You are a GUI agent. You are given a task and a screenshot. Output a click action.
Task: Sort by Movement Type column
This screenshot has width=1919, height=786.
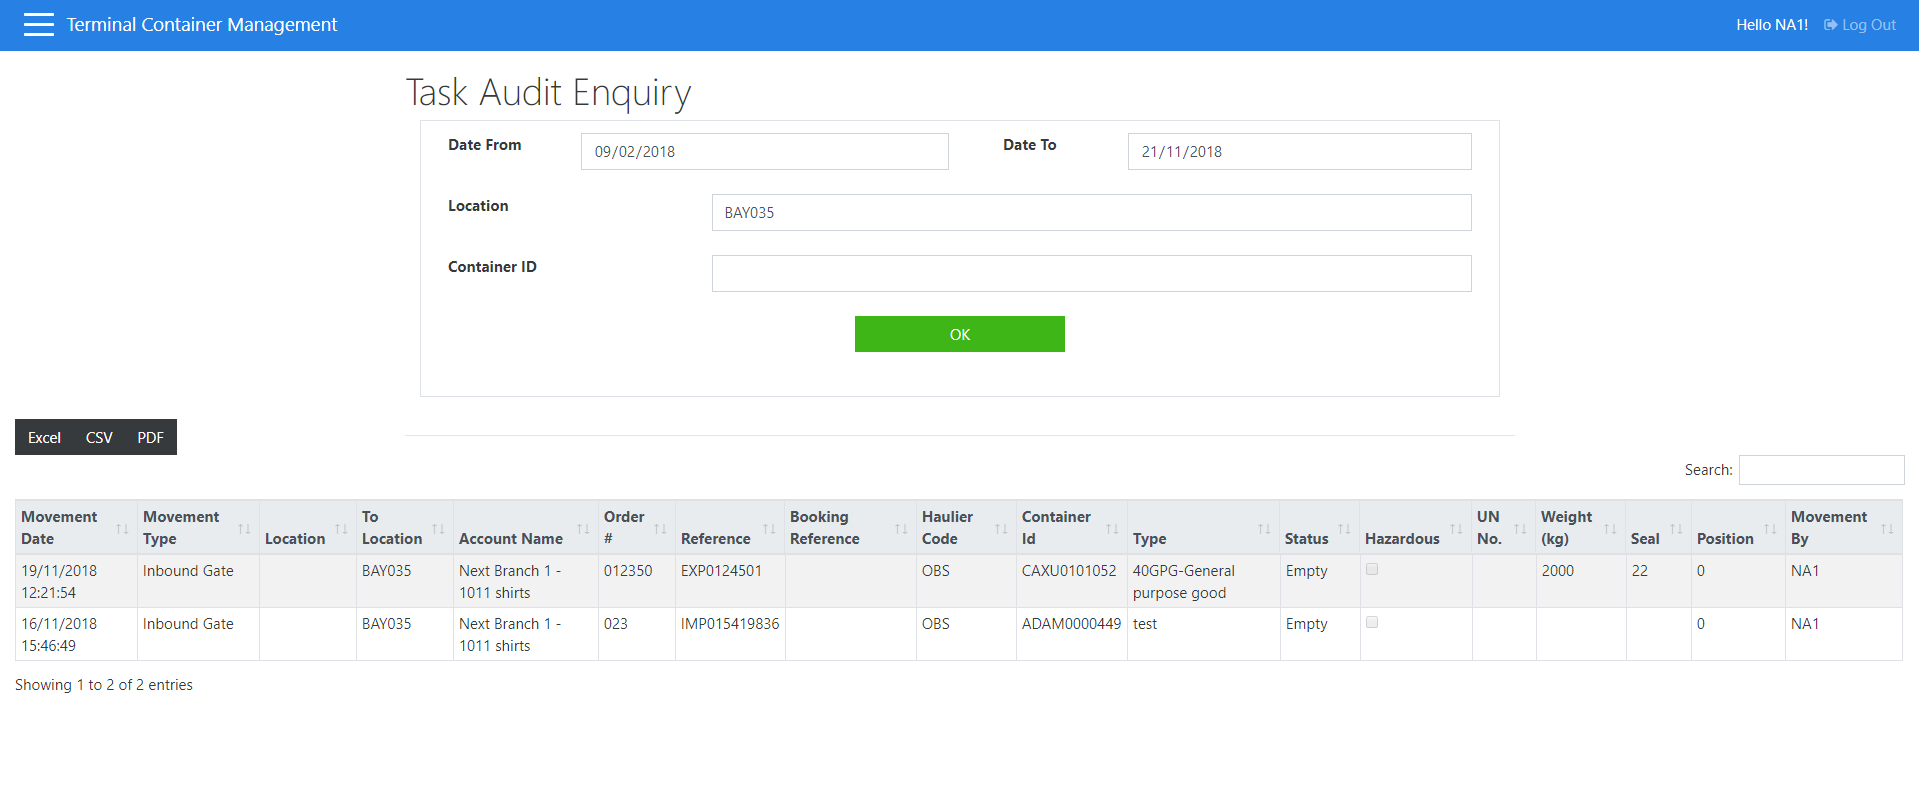point(198,527)
